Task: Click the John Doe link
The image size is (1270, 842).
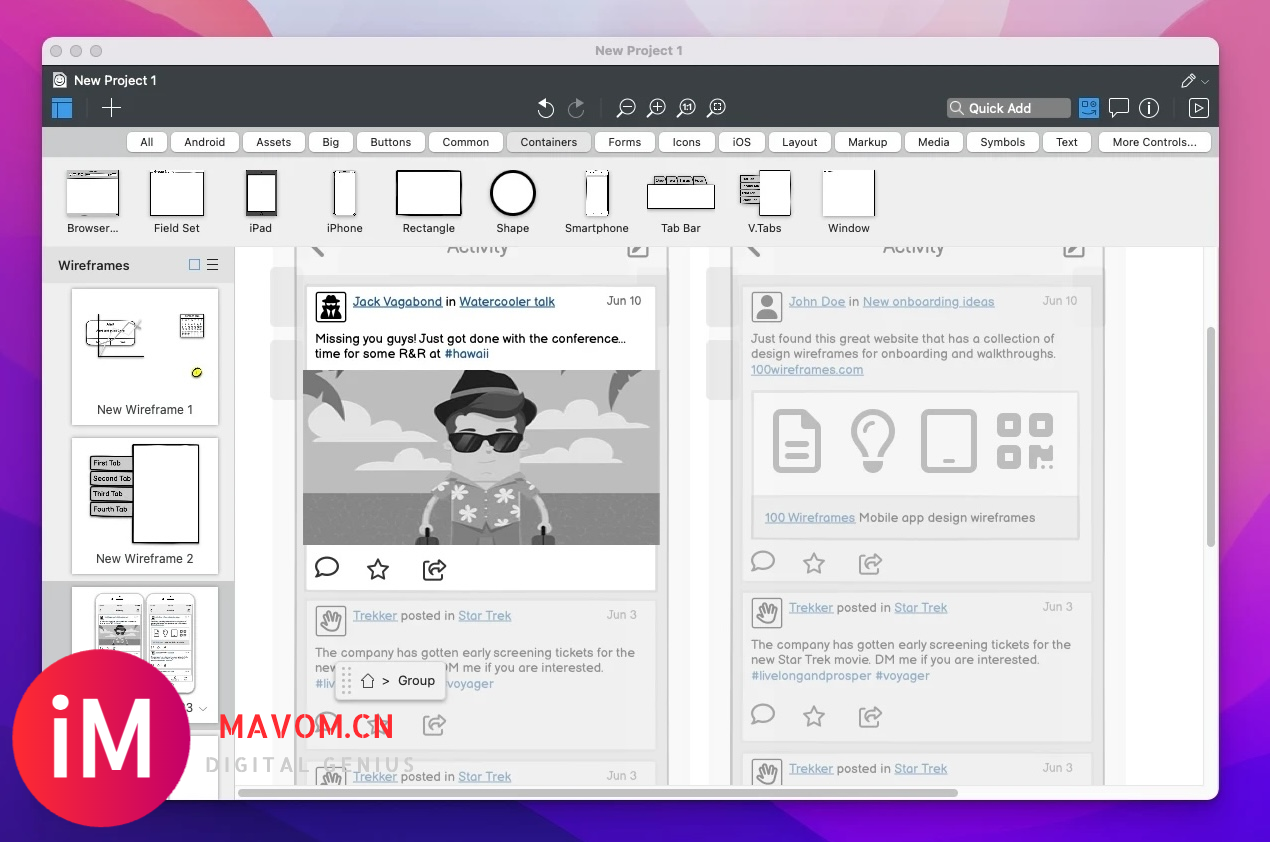Action: pyautogui.click(x=817, y=301)
